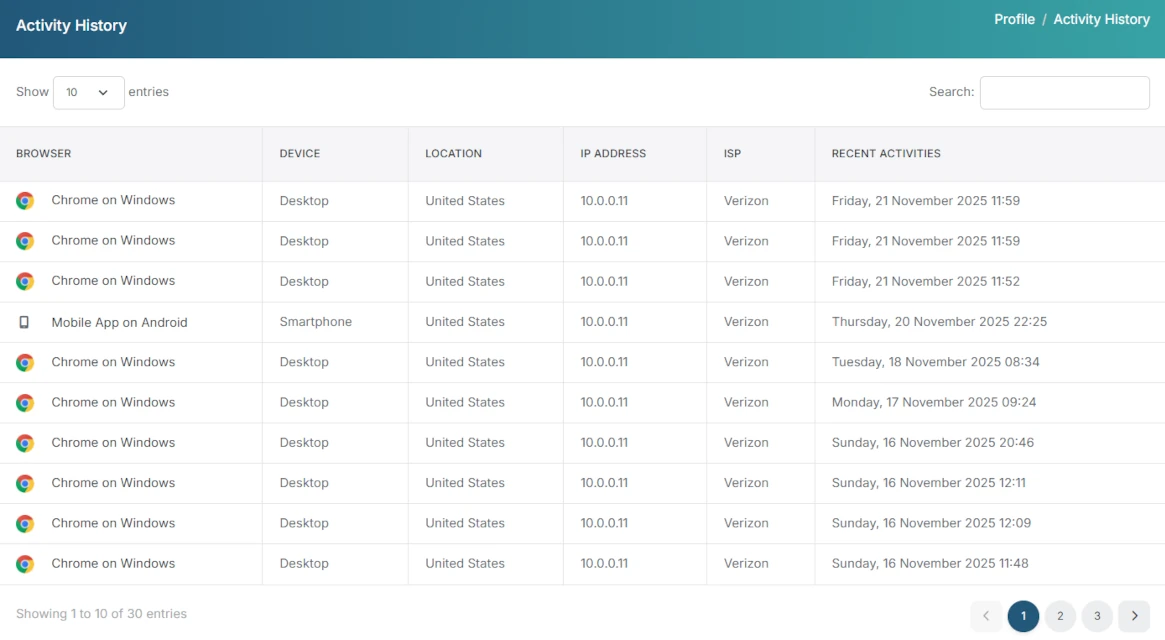Sort table by IP Address header
This screenshot has height=640, width=1165.
click(613, 154)
